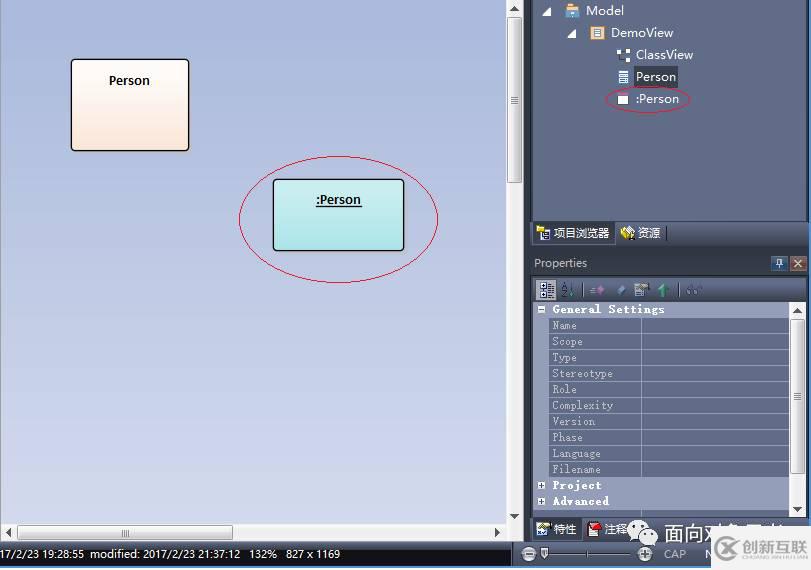Click the green up arrow in Properties toolbar
This screenshot has height=570, width=811.
coord(664,290)
